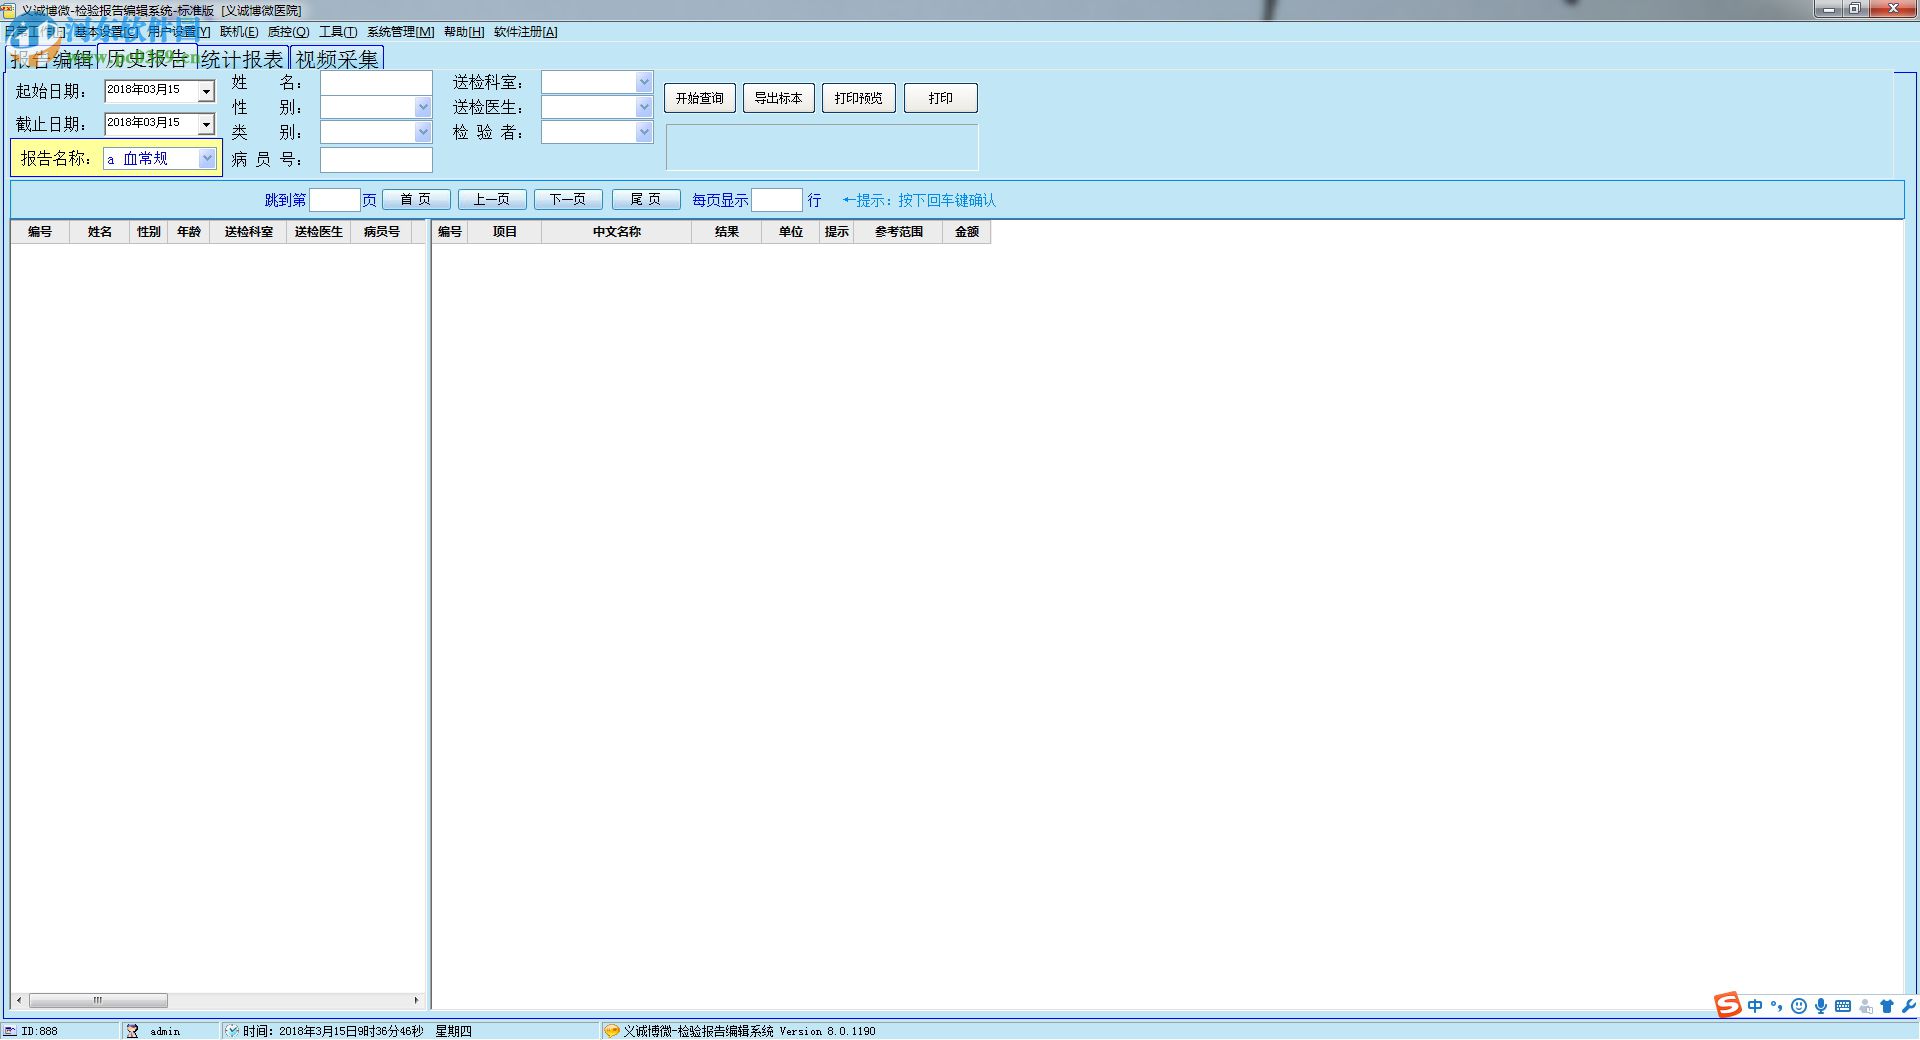Open the 工具(T) menu

338,32
